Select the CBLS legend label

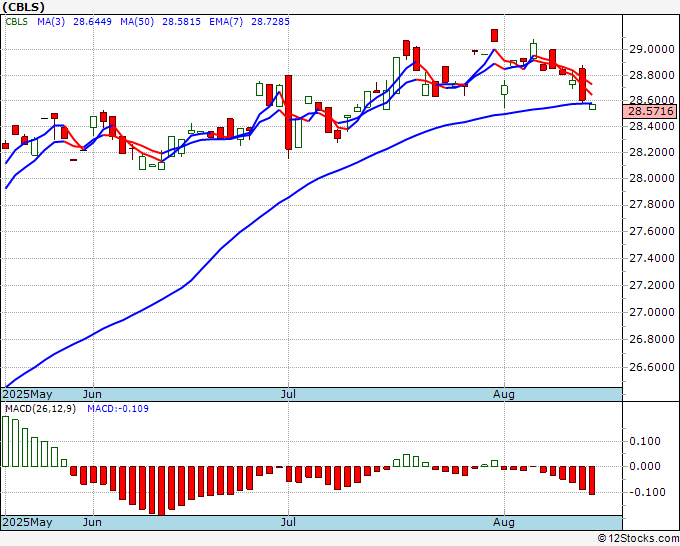point(16,22)
